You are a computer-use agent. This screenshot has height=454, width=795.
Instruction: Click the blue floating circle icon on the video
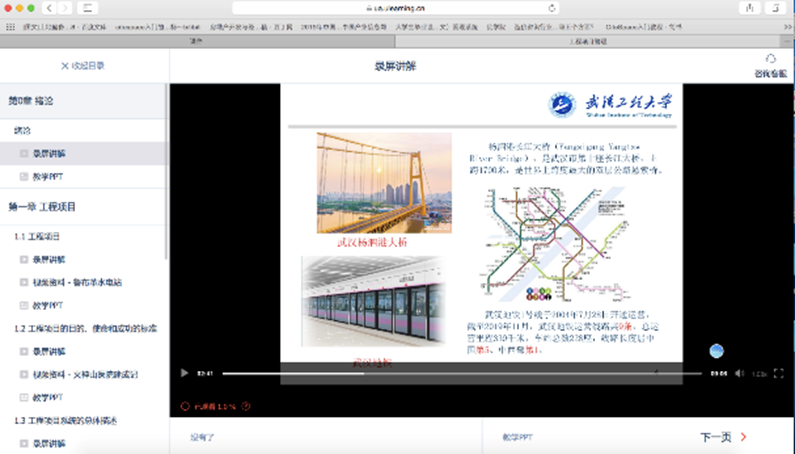715,351
